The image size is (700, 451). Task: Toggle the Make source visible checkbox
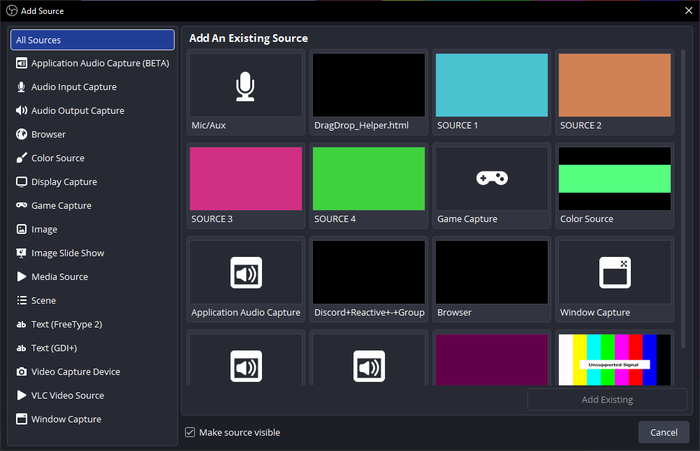tap(190, 432)
